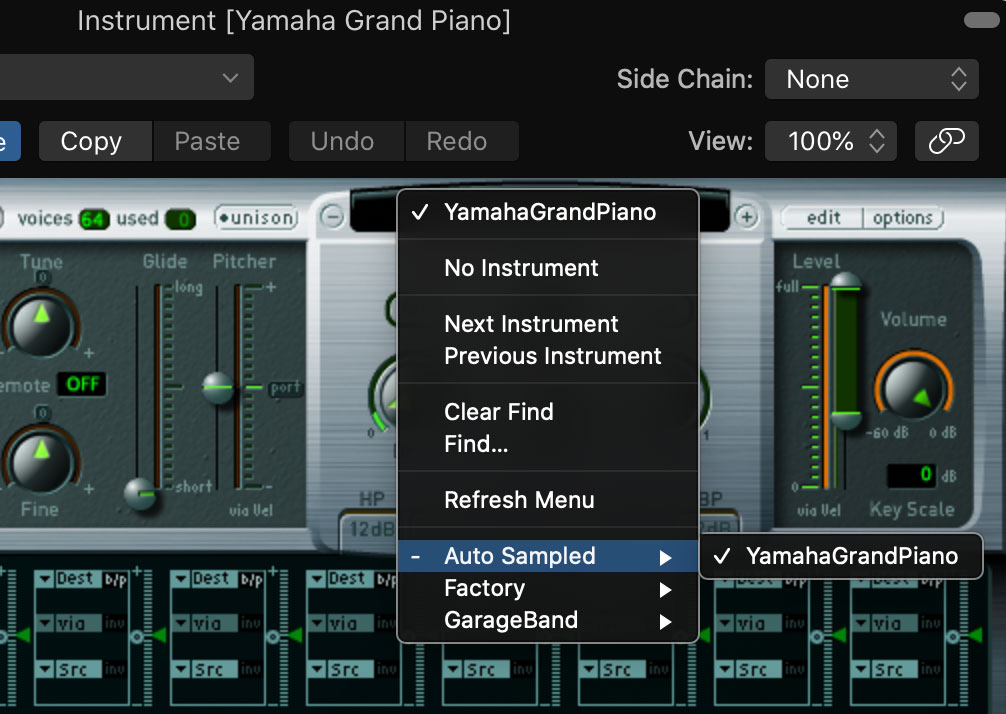Expand the Auto Sampled submenu arrow

coord(665,557)
